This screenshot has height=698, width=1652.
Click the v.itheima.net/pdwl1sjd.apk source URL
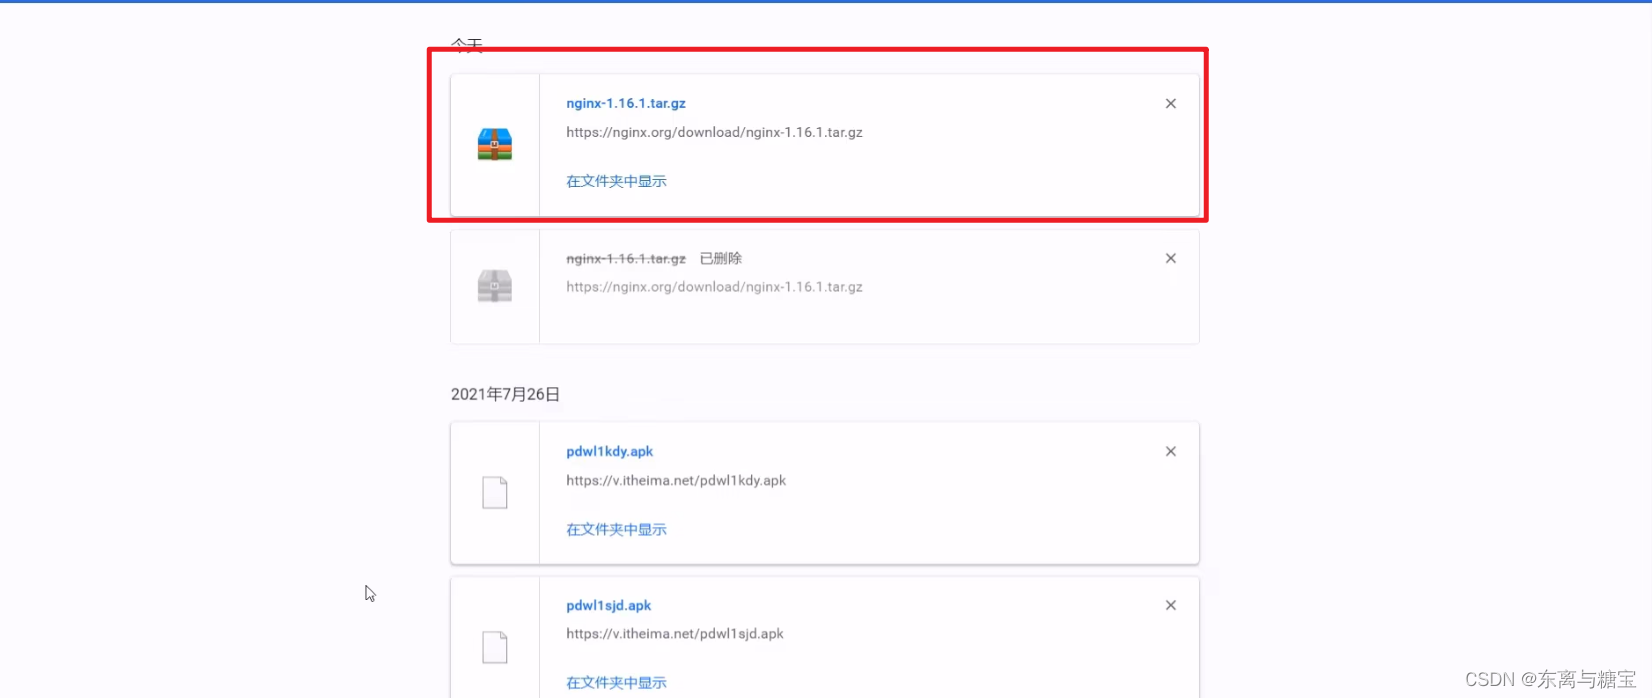pos(675,634)
